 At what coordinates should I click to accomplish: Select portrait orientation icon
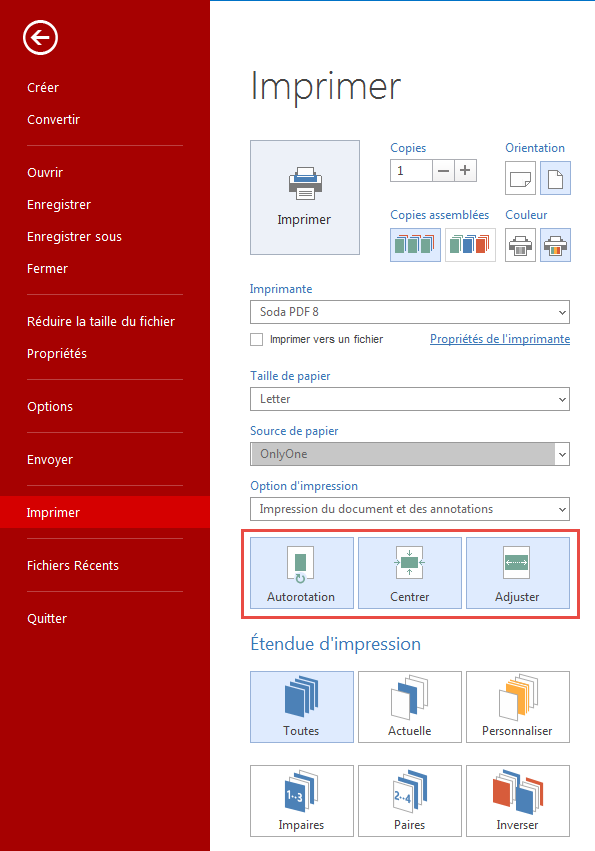coord(555,178)
